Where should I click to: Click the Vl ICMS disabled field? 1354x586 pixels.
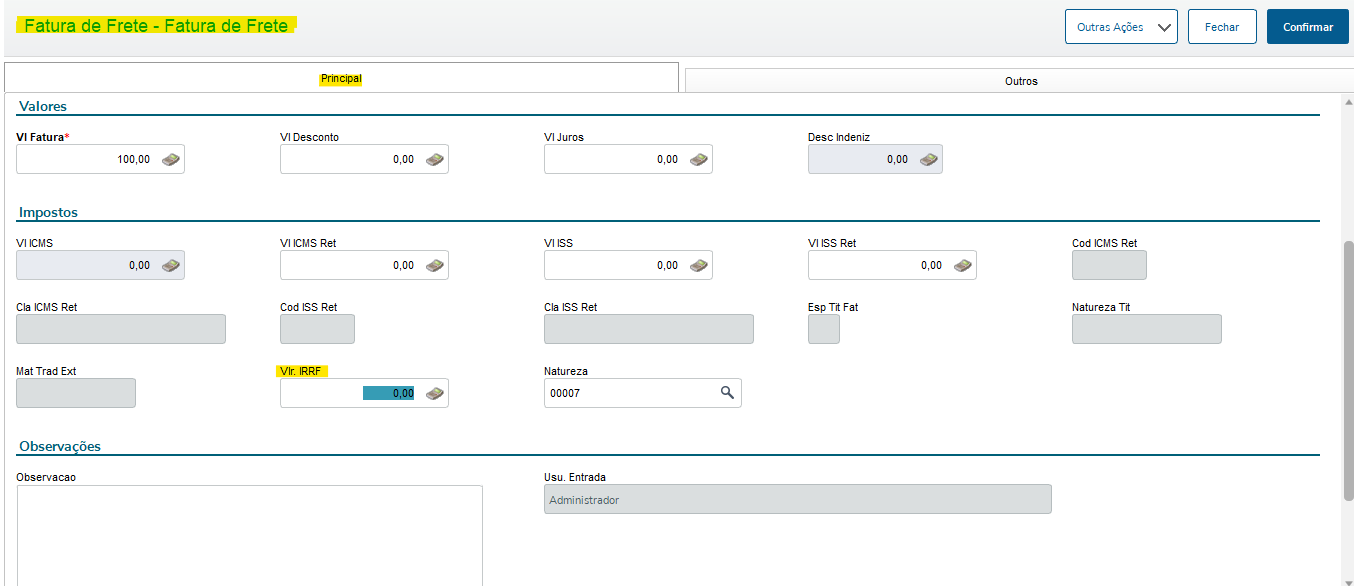coord(101,265)
